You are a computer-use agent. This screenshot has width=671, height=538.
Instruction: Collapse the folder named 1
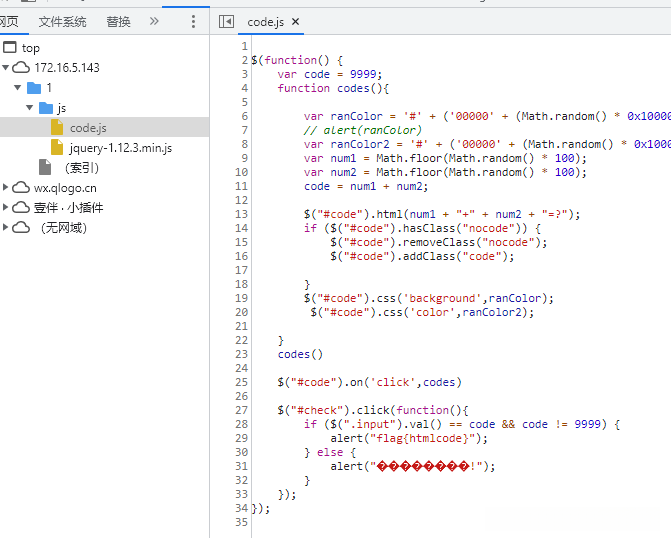(18, 87)
